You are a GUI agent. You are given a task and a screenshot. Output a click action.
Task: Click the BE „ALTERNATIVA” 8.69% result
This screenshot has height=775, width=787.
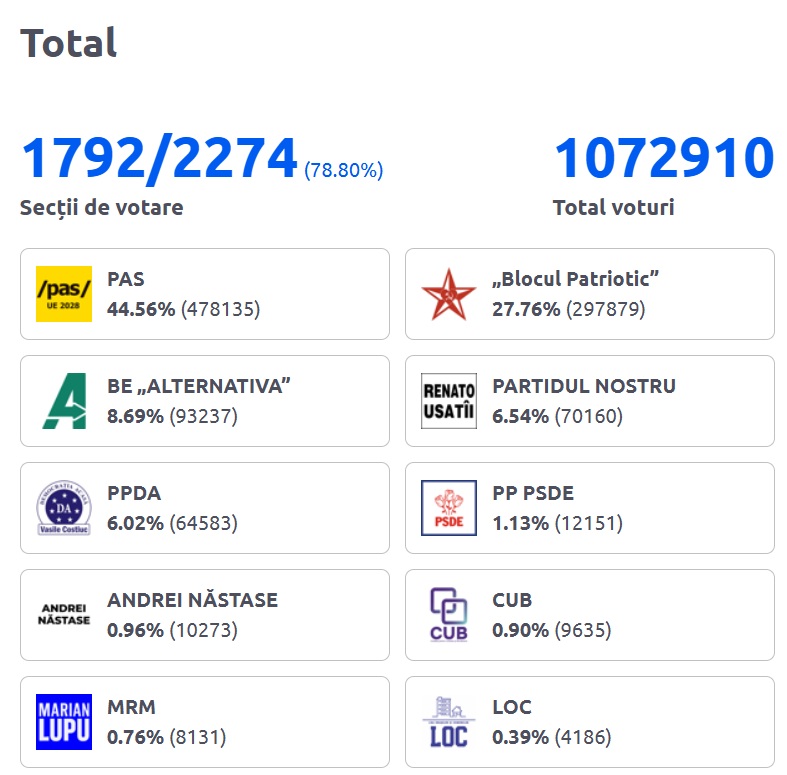click(x=172, y=416)
